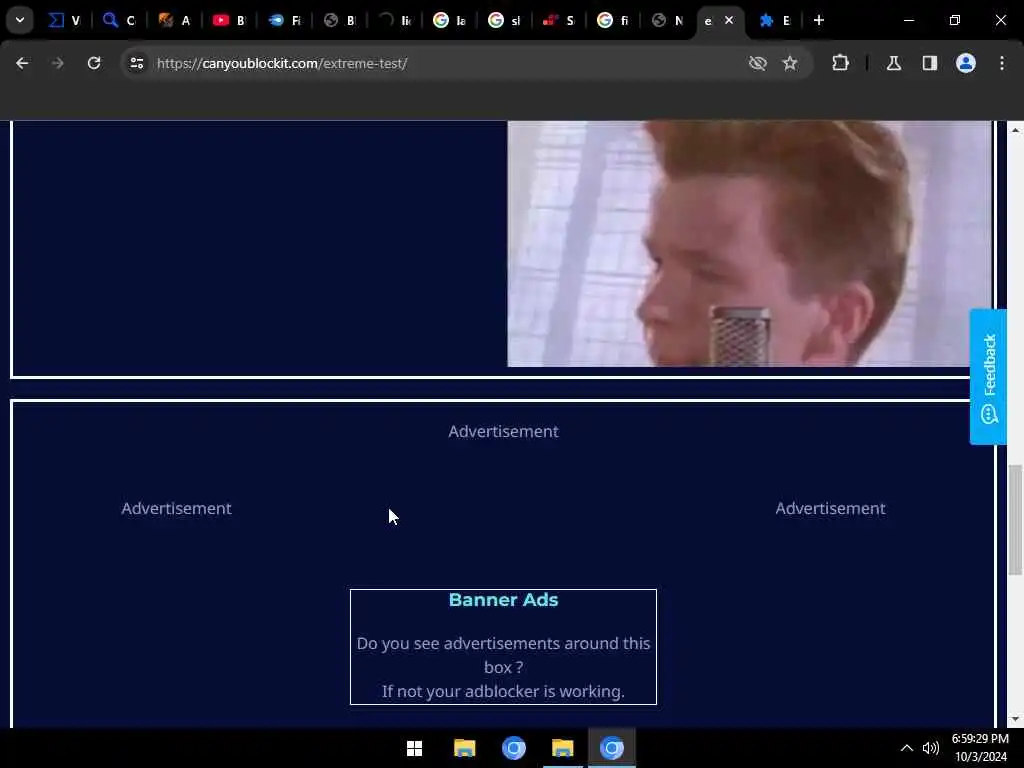
Task: Open the user profile avatar menu
Action: [966, 63]
